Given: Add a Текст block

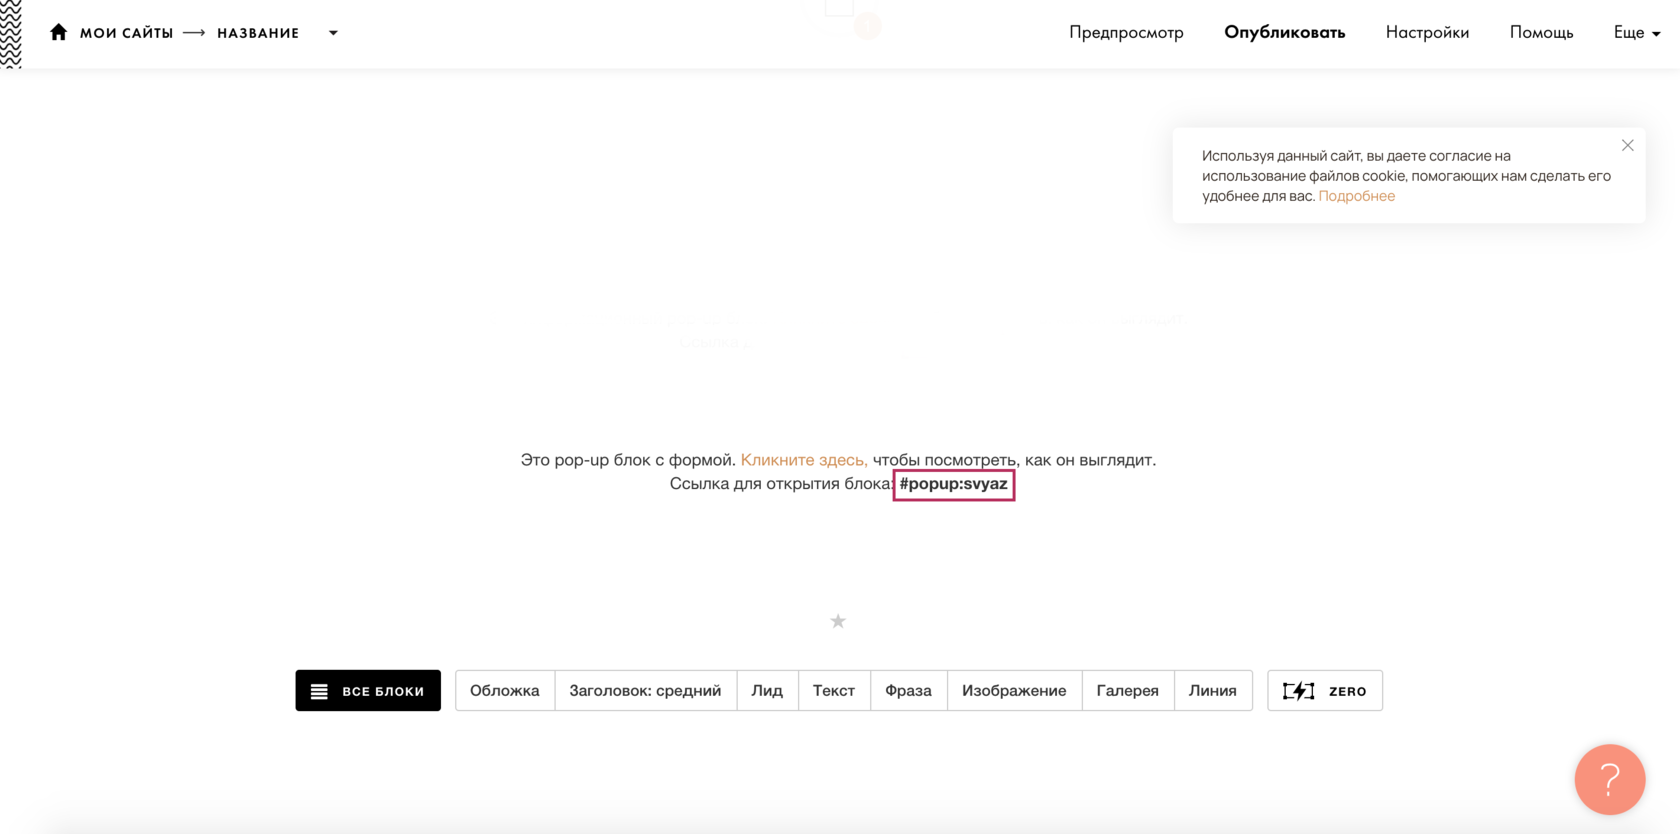Looking at the screenshot, I should point(834,690).
